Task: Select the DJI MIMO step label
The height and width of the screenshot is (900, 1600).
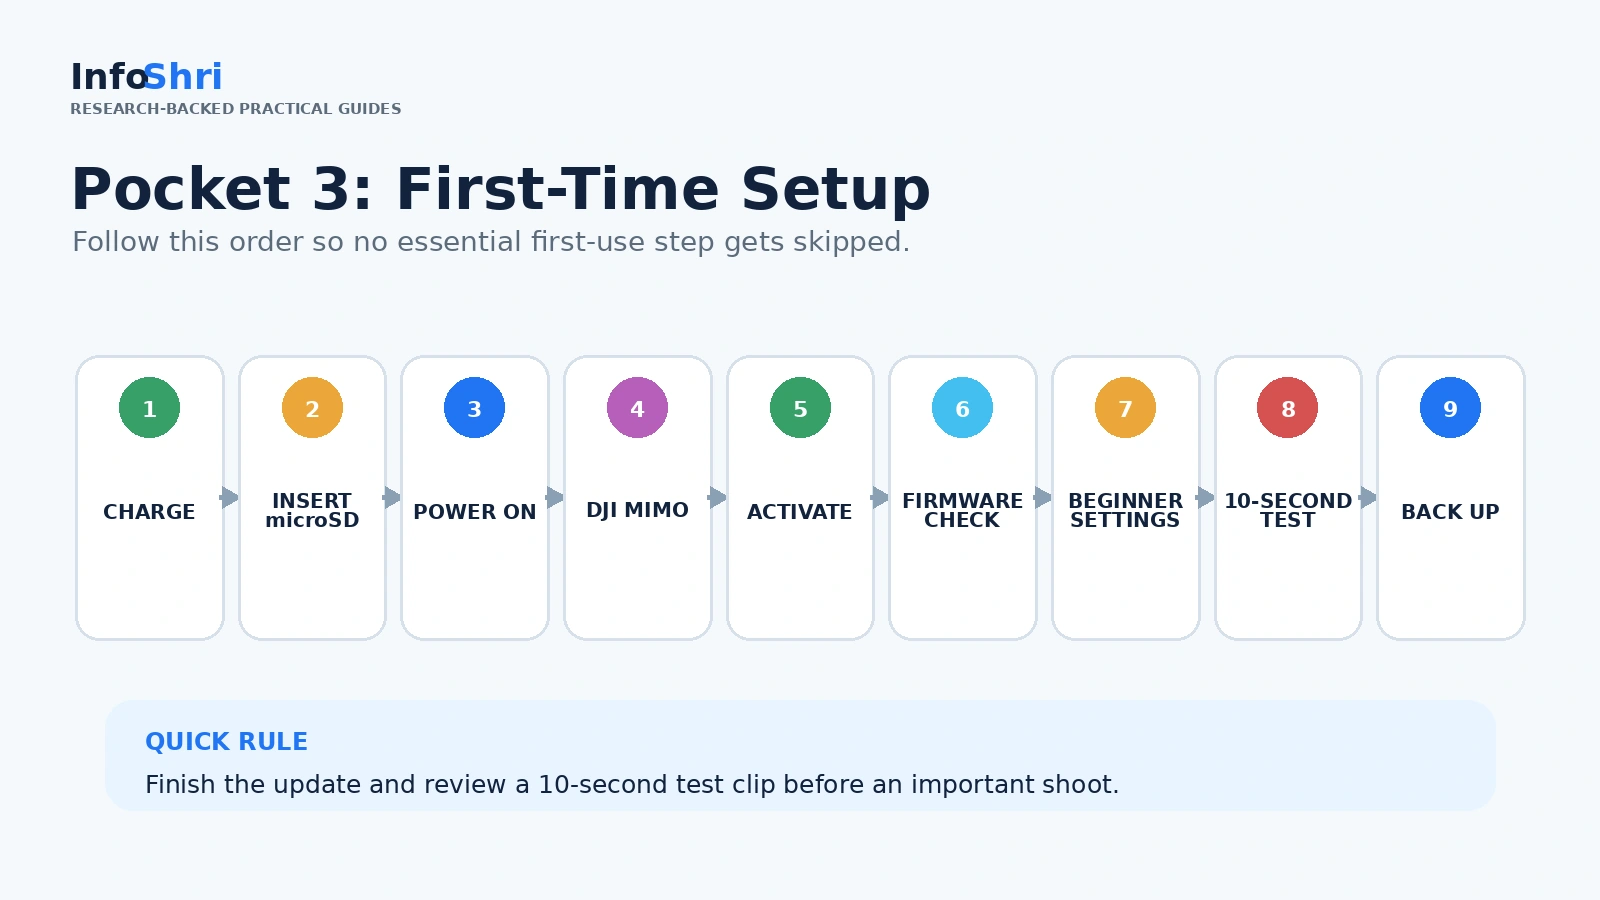Action: click(637, 510)
